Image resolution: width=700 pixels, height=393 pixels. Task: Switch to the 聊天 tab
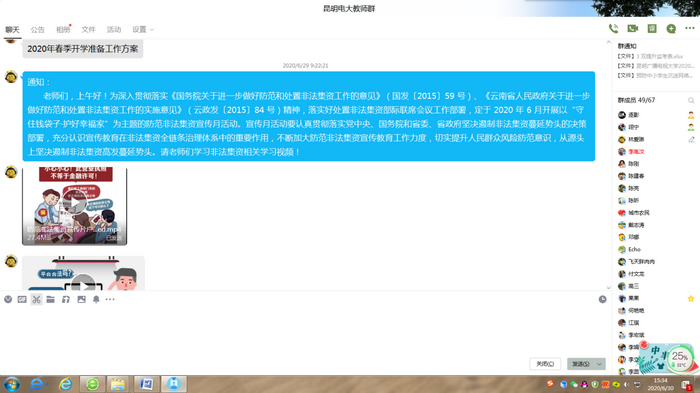[12, 29]
